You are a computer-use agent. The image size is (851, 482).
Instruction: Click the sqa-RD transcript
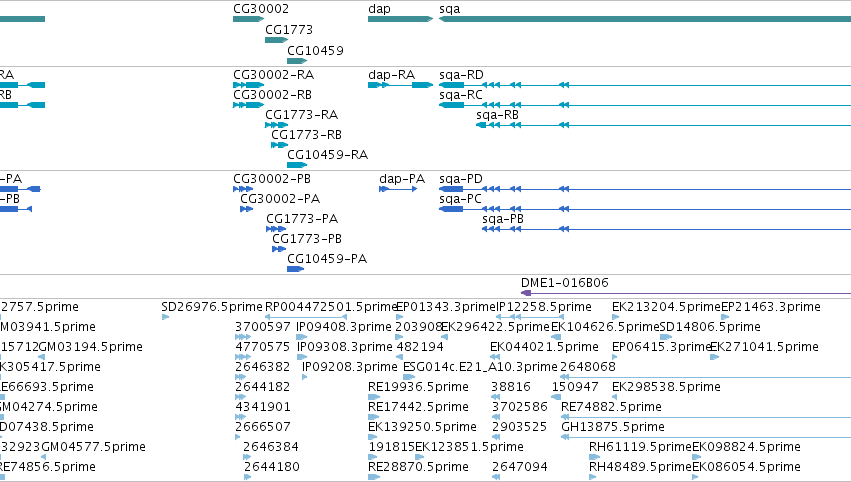coord(645,85)
